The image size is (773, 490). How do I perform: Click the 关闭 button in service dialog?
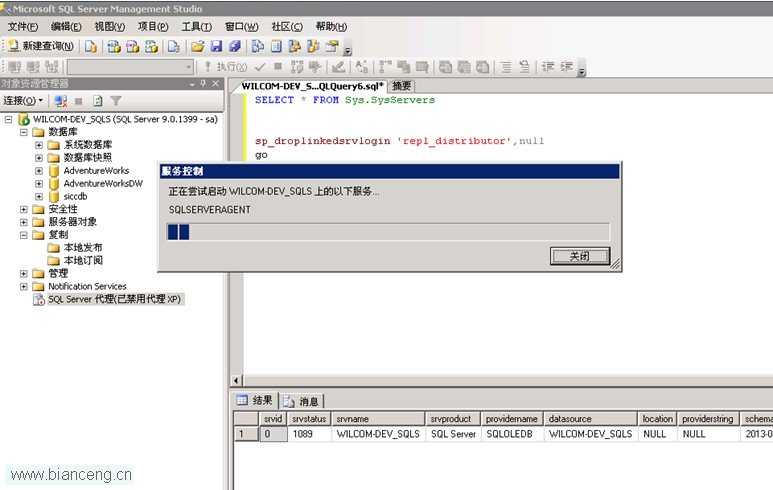pyautogui.click(x=580, y=256)
